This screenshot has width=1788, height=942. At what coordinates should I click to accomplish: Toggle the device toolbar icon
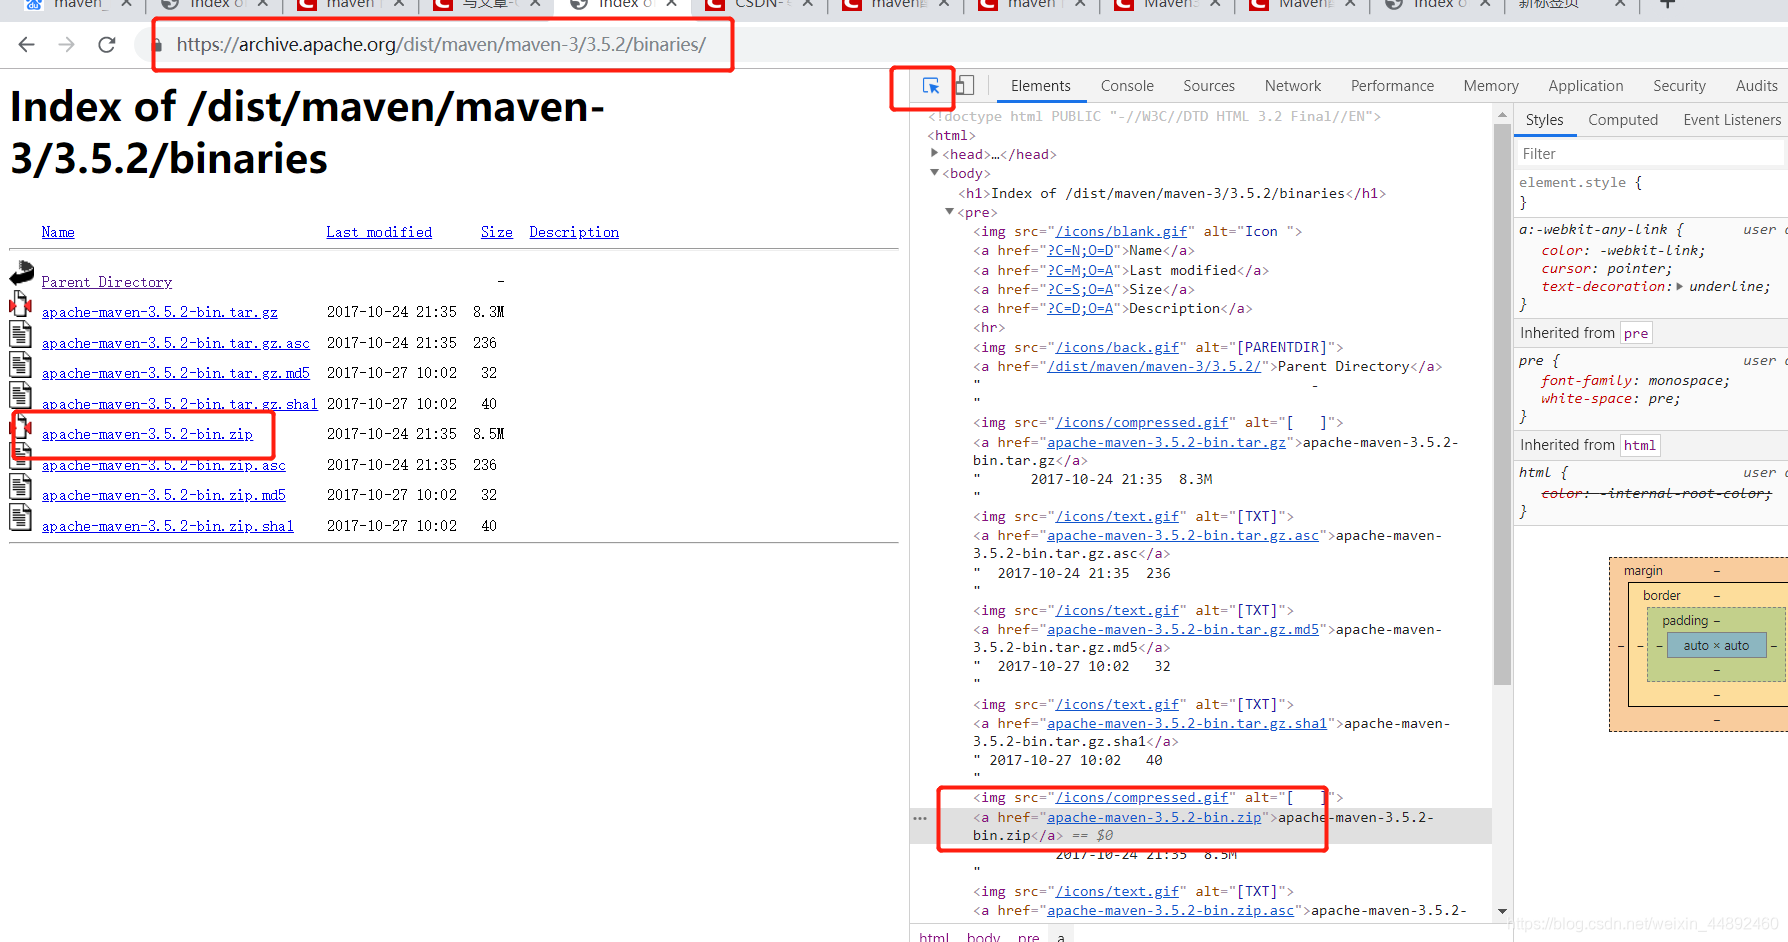[x=965, y=86]
